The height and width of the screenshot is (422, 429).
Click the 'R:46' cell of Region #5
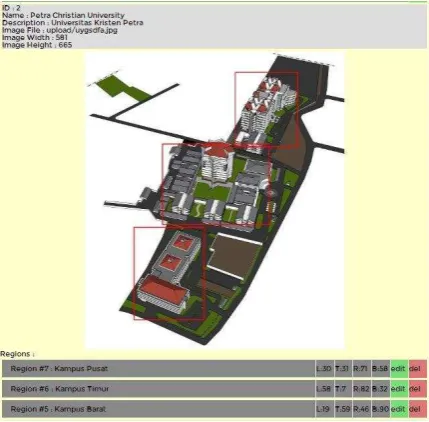pos(362,409)
